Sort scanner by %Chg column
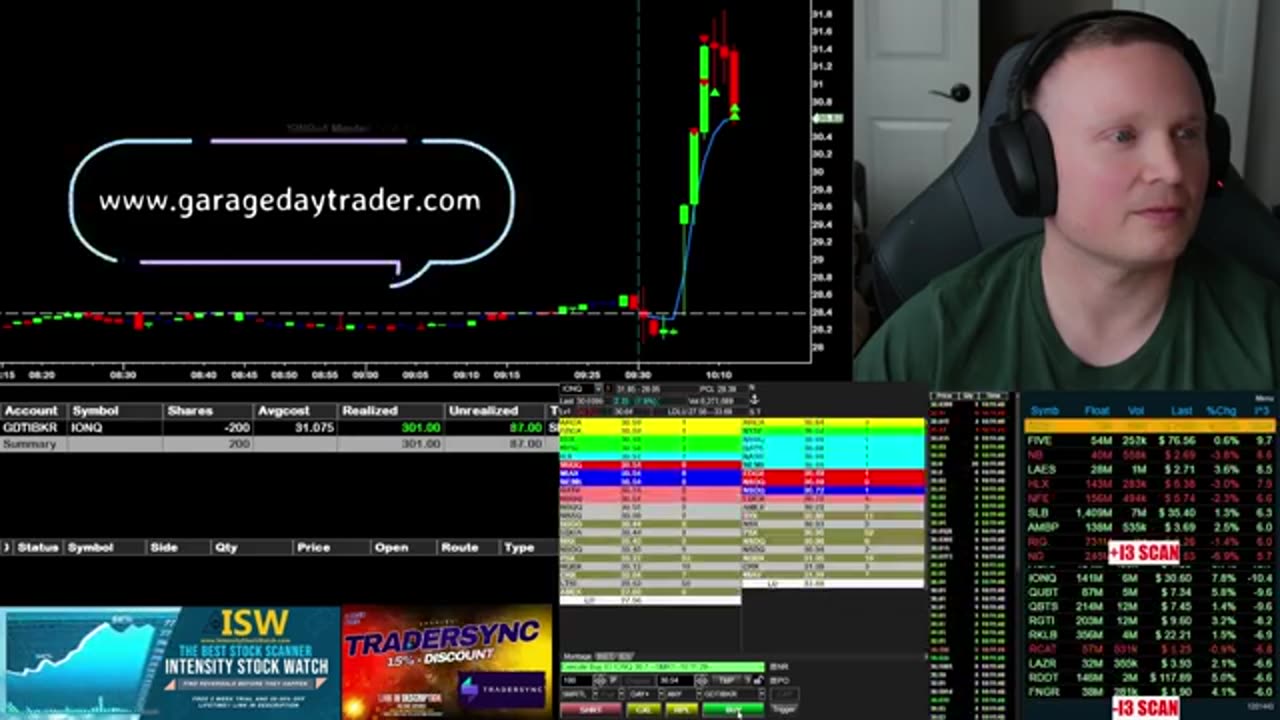 coord(1221,411)
